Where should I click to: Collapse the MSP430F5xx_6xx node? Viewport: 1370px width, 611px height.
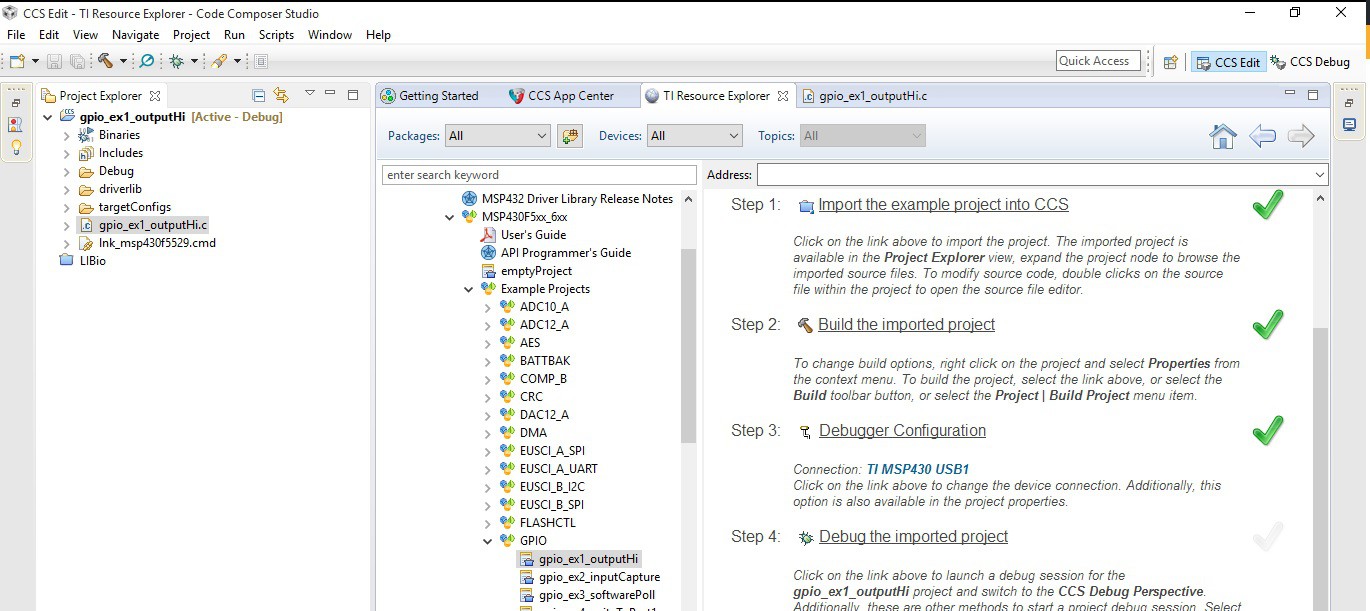[450, 217]
